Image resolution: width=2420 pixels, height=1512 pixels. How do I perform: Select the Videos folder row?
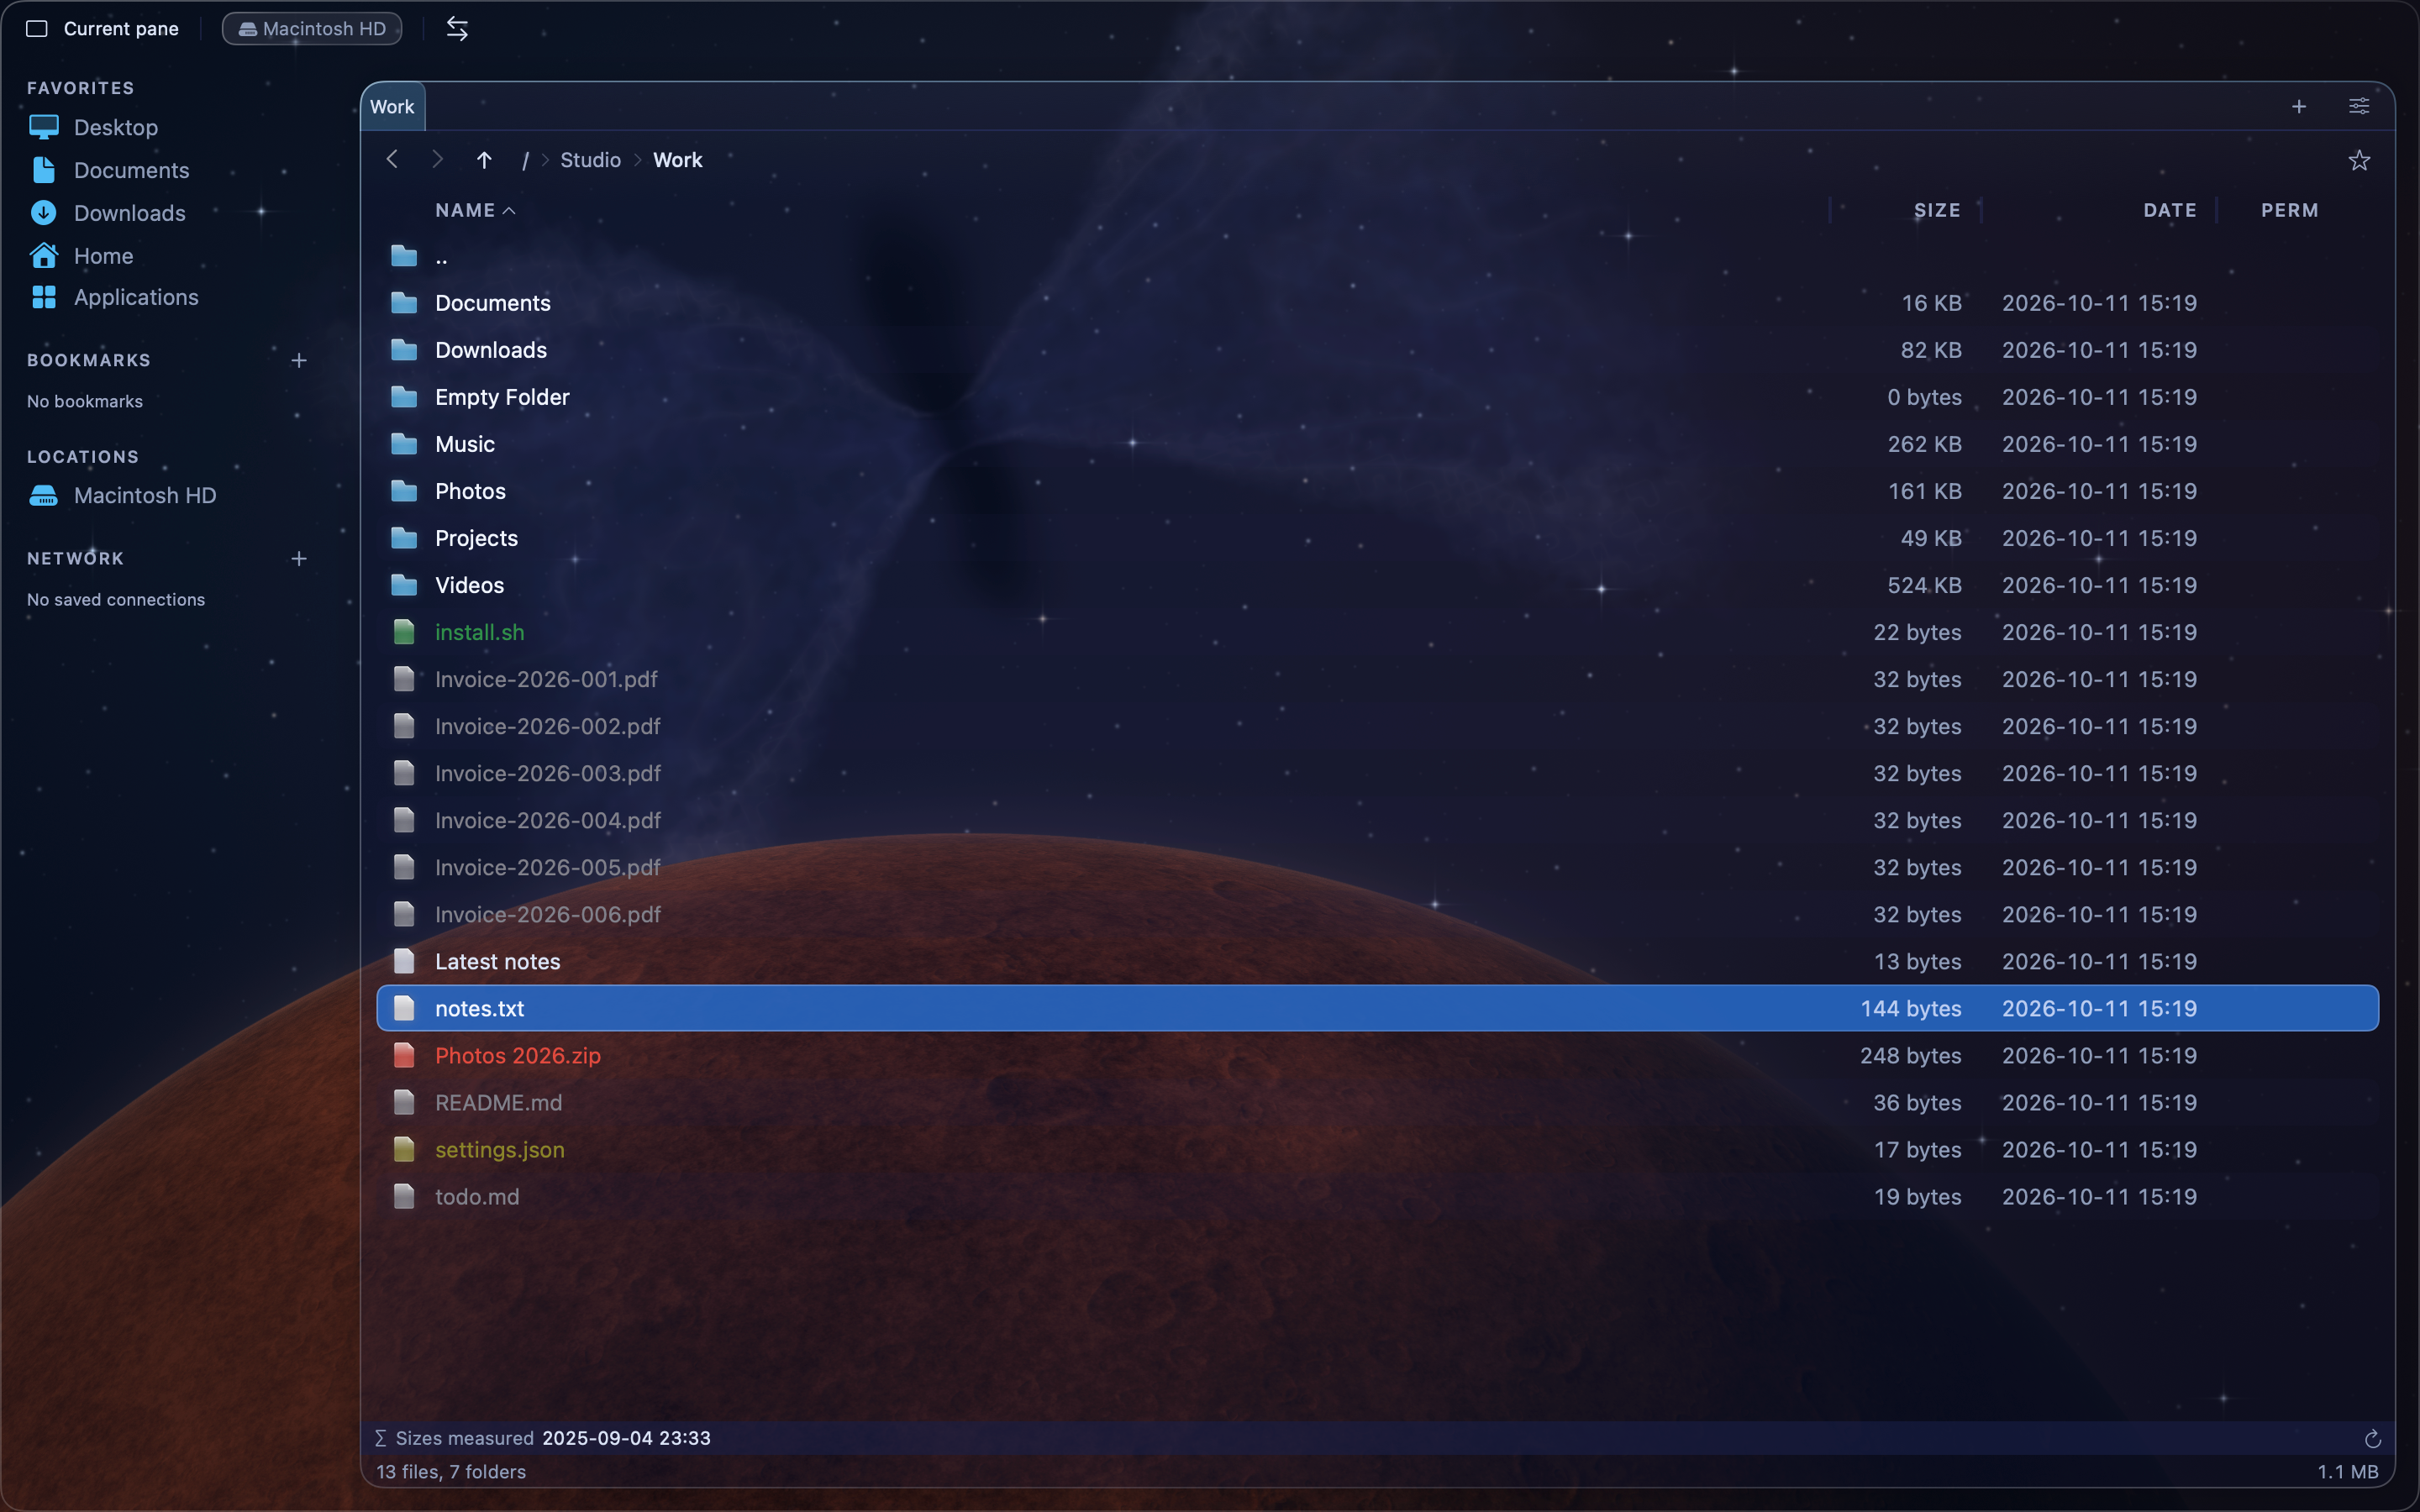coord(1377,585)
